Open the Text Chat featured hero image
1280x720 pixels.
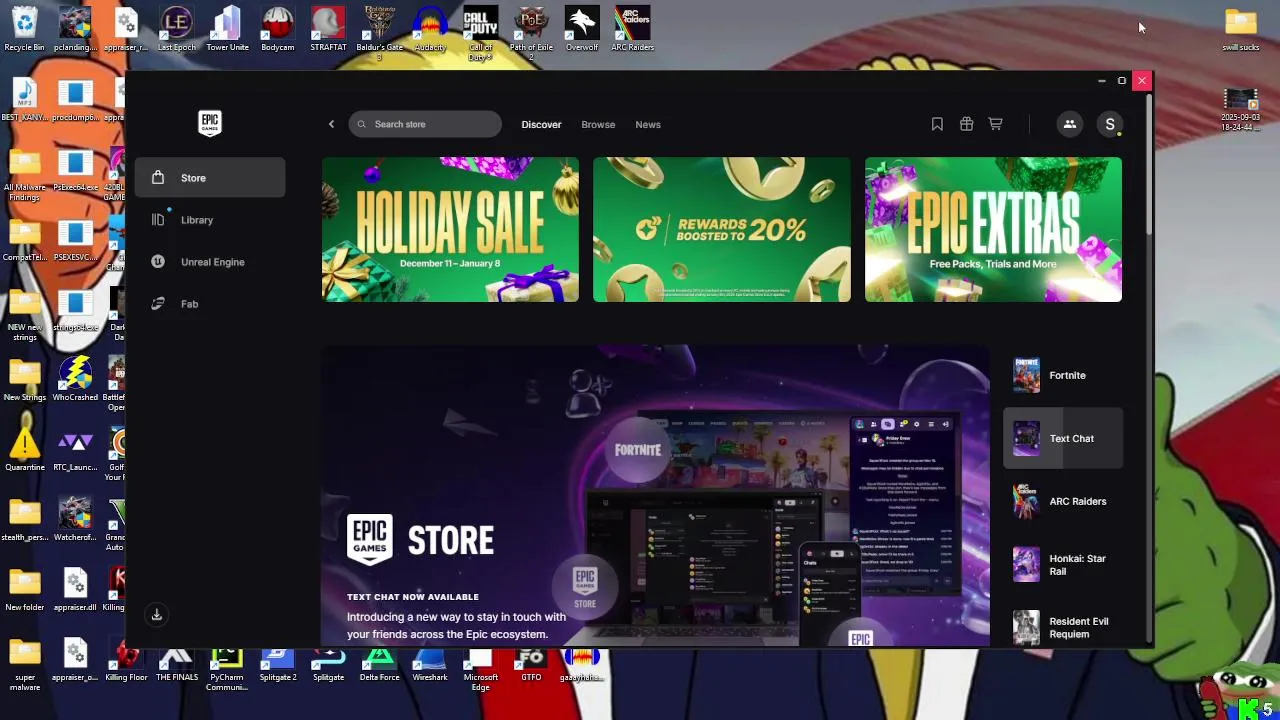pos(655,496)
